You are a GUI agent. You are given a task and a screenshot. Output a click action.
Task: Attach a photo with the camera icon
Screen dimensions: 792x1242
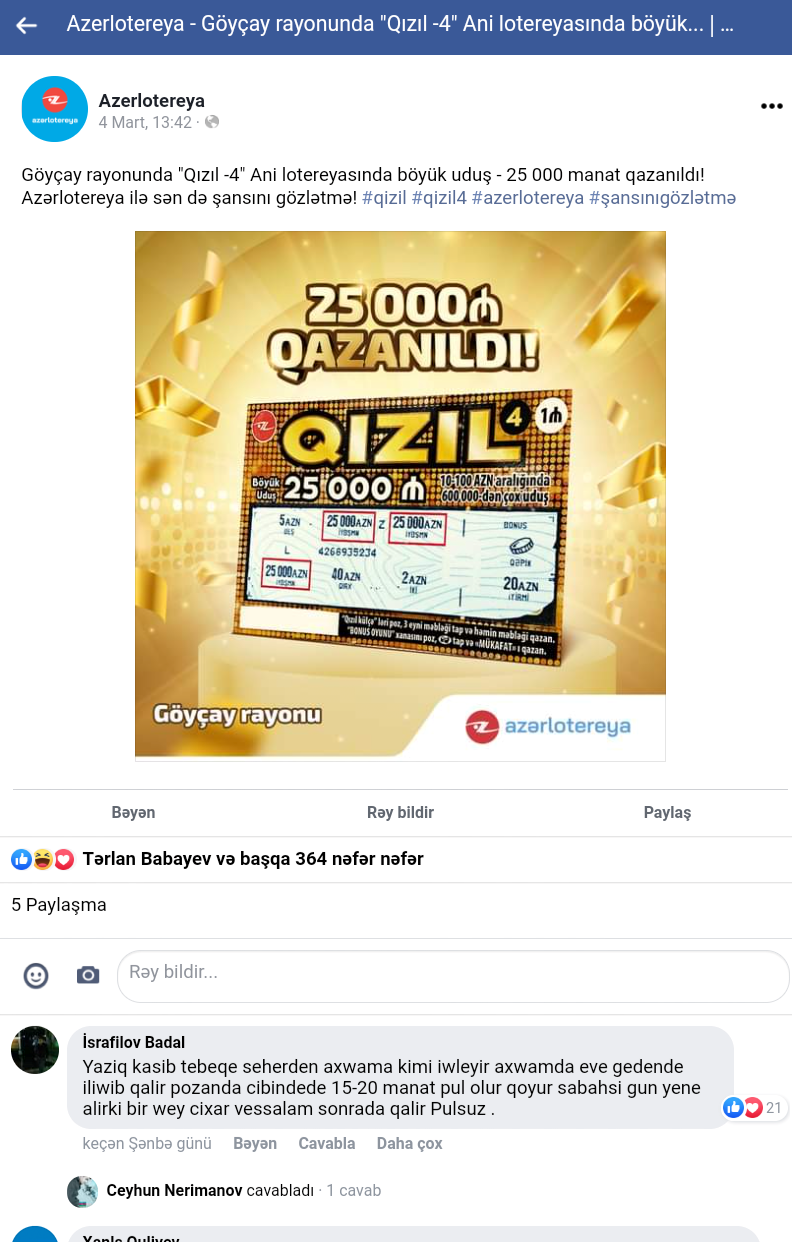click(88, 975)
